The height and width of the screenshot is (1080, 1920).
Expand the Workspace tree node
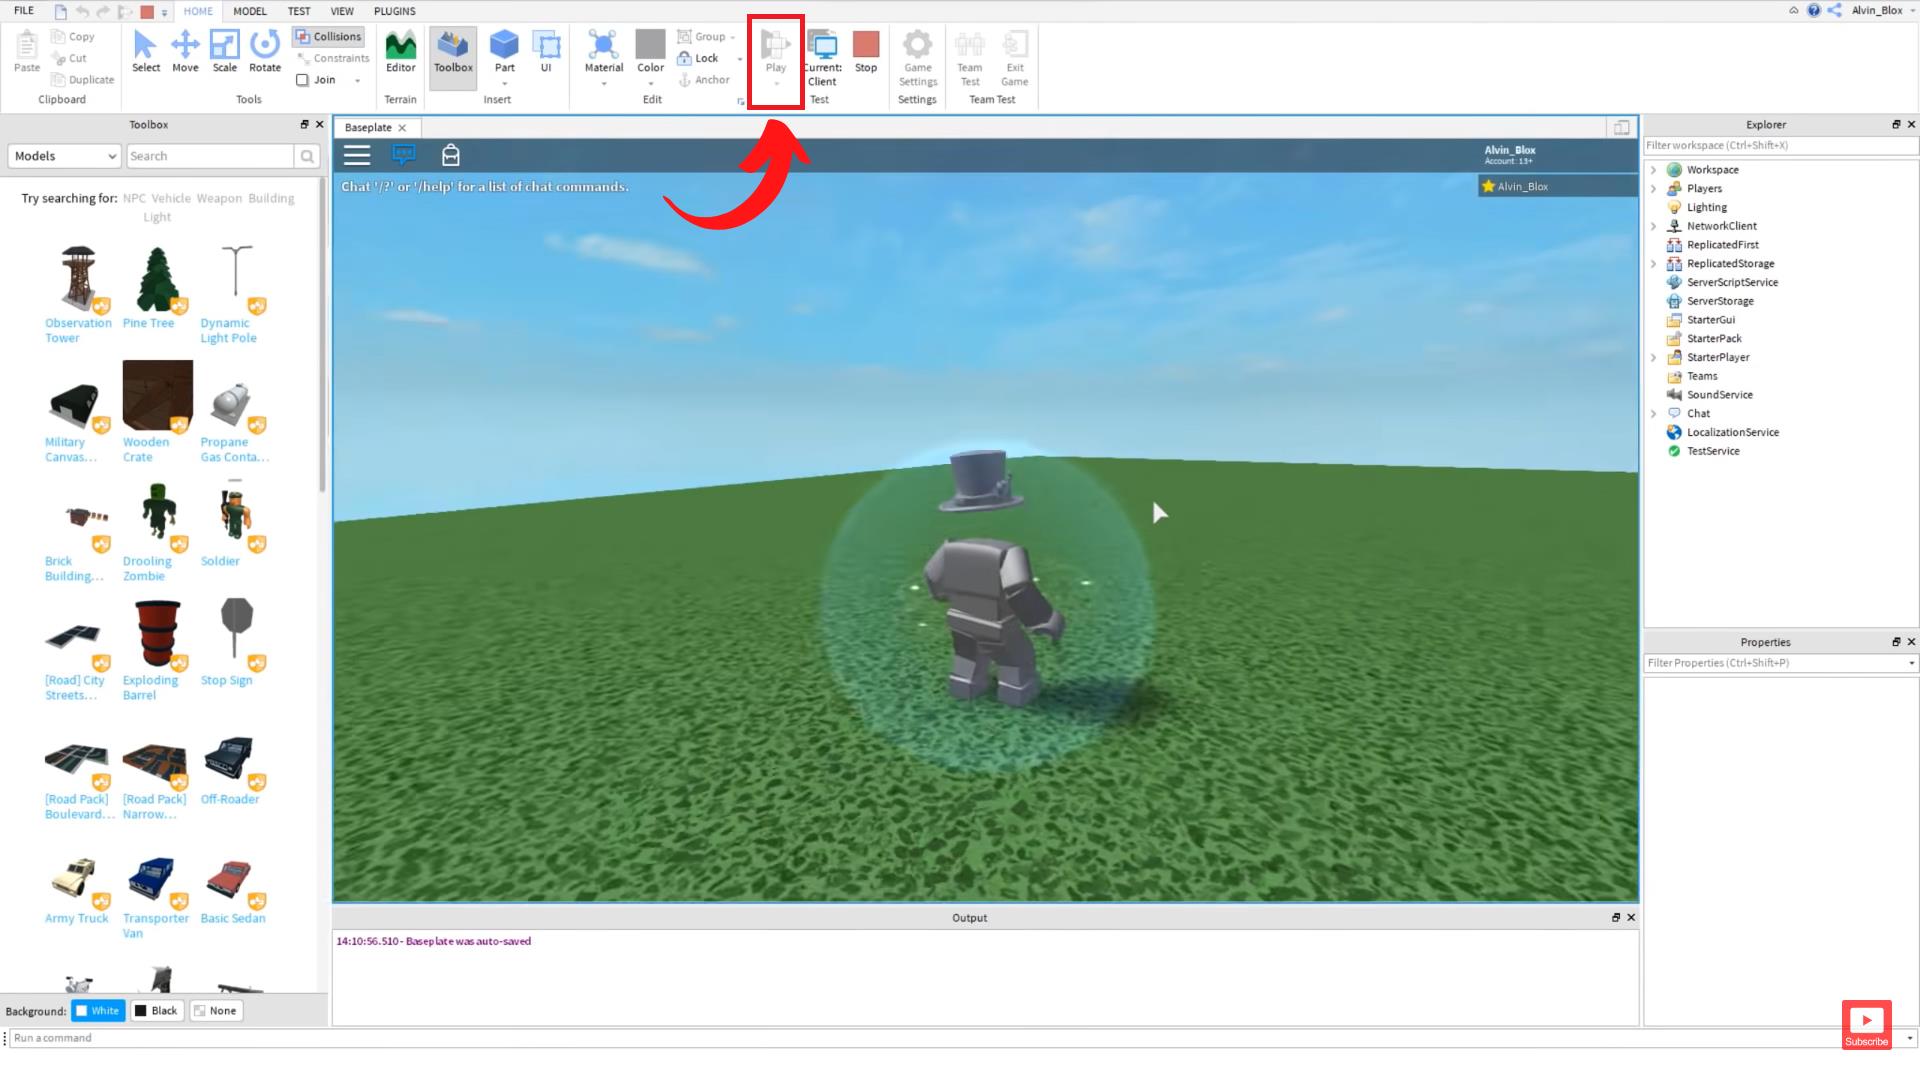coord(1653,170)
